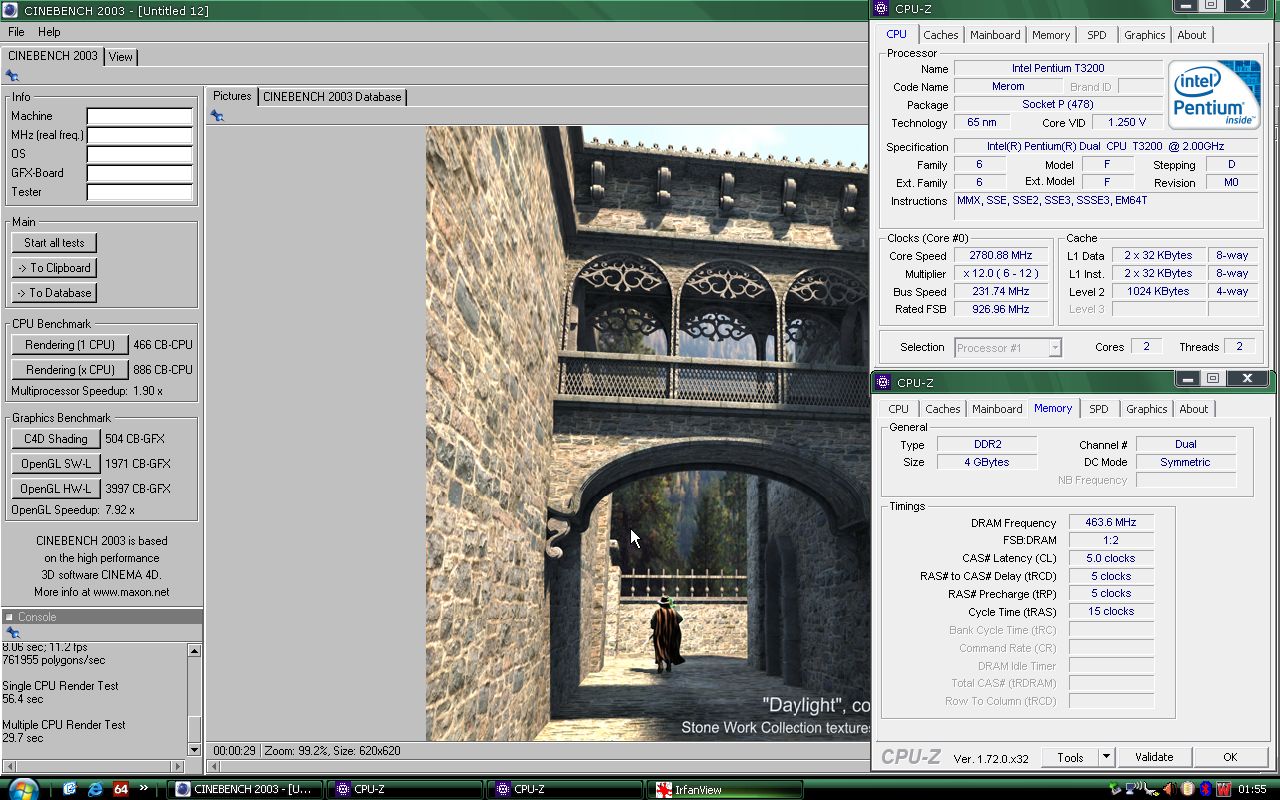Open the Graphics tab in upper CPU-Z window
The image size is (1280, 800).
(1144, 35)
